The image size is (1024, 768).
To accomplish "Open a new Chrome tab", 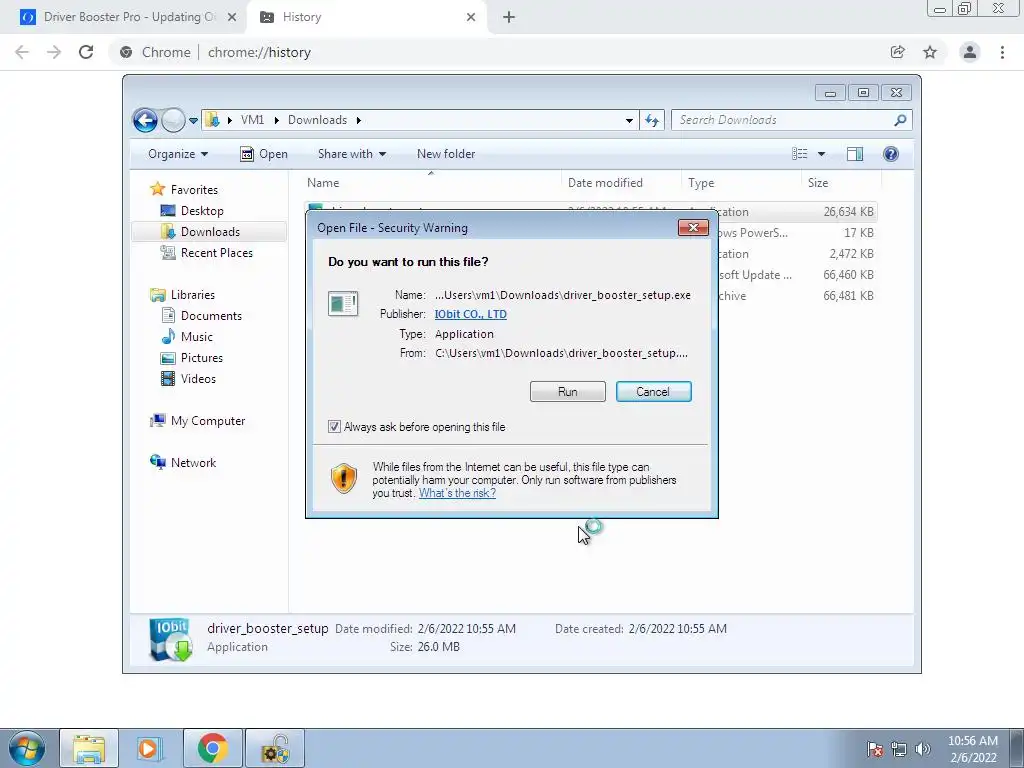I will tap(509, 18).
